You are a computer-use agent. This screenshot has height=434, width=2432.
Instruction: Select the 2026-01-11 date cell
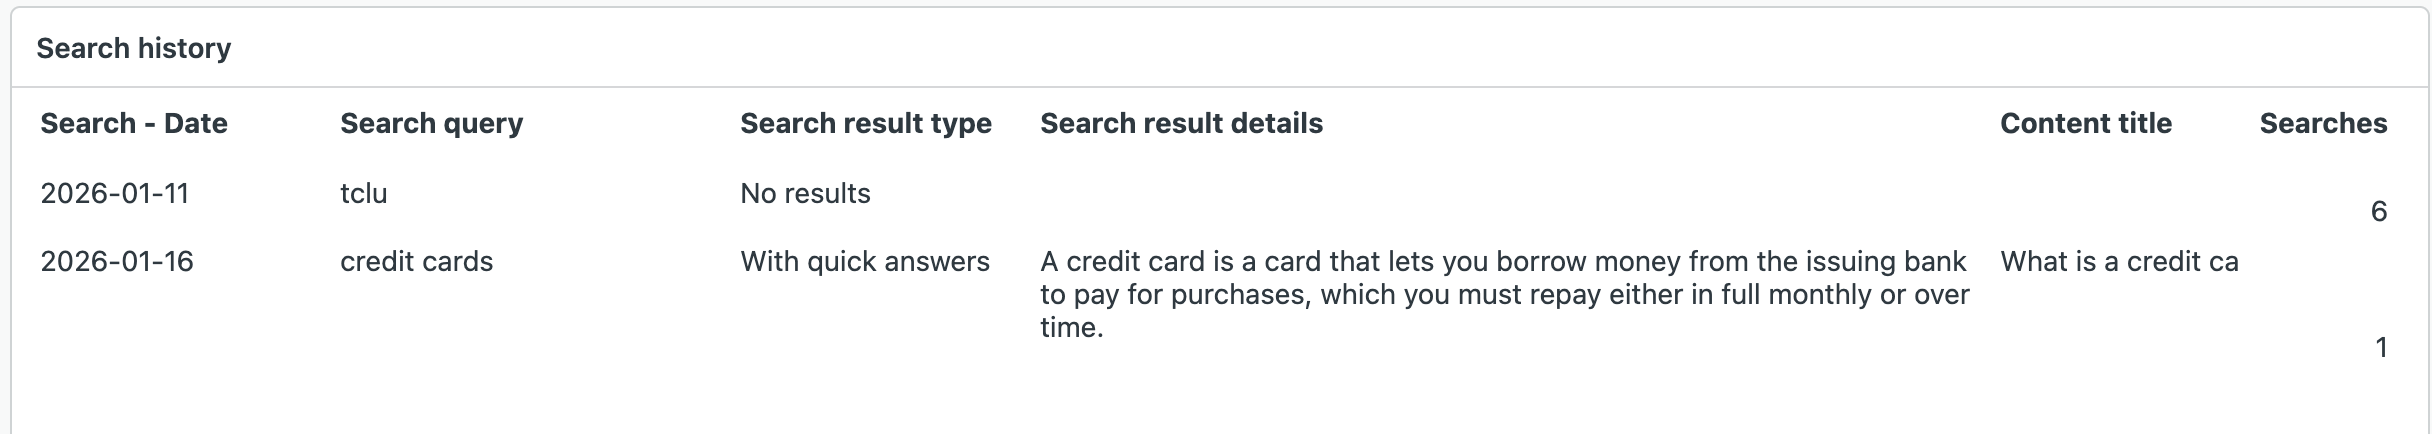(x=115, y=193)
